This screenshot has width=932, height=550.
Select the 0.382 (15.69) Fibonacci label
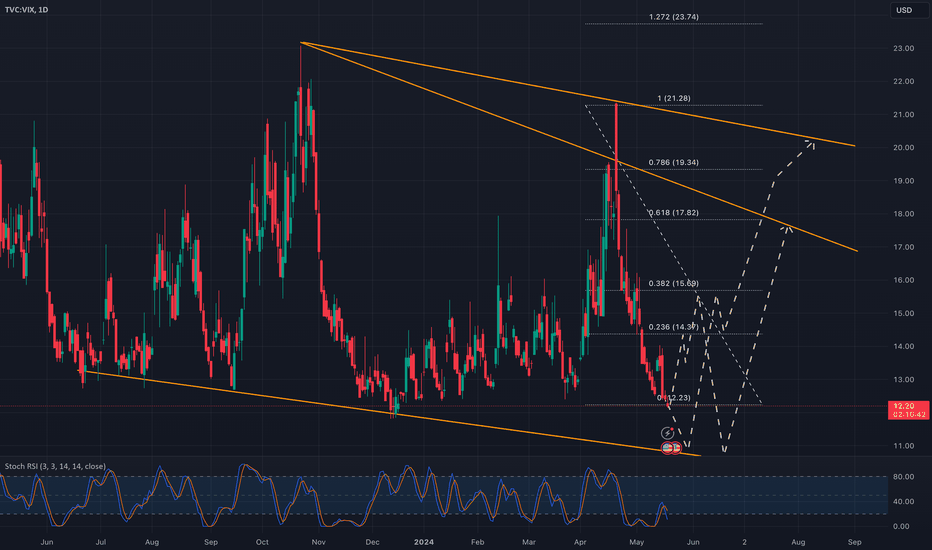pos(673,284)
